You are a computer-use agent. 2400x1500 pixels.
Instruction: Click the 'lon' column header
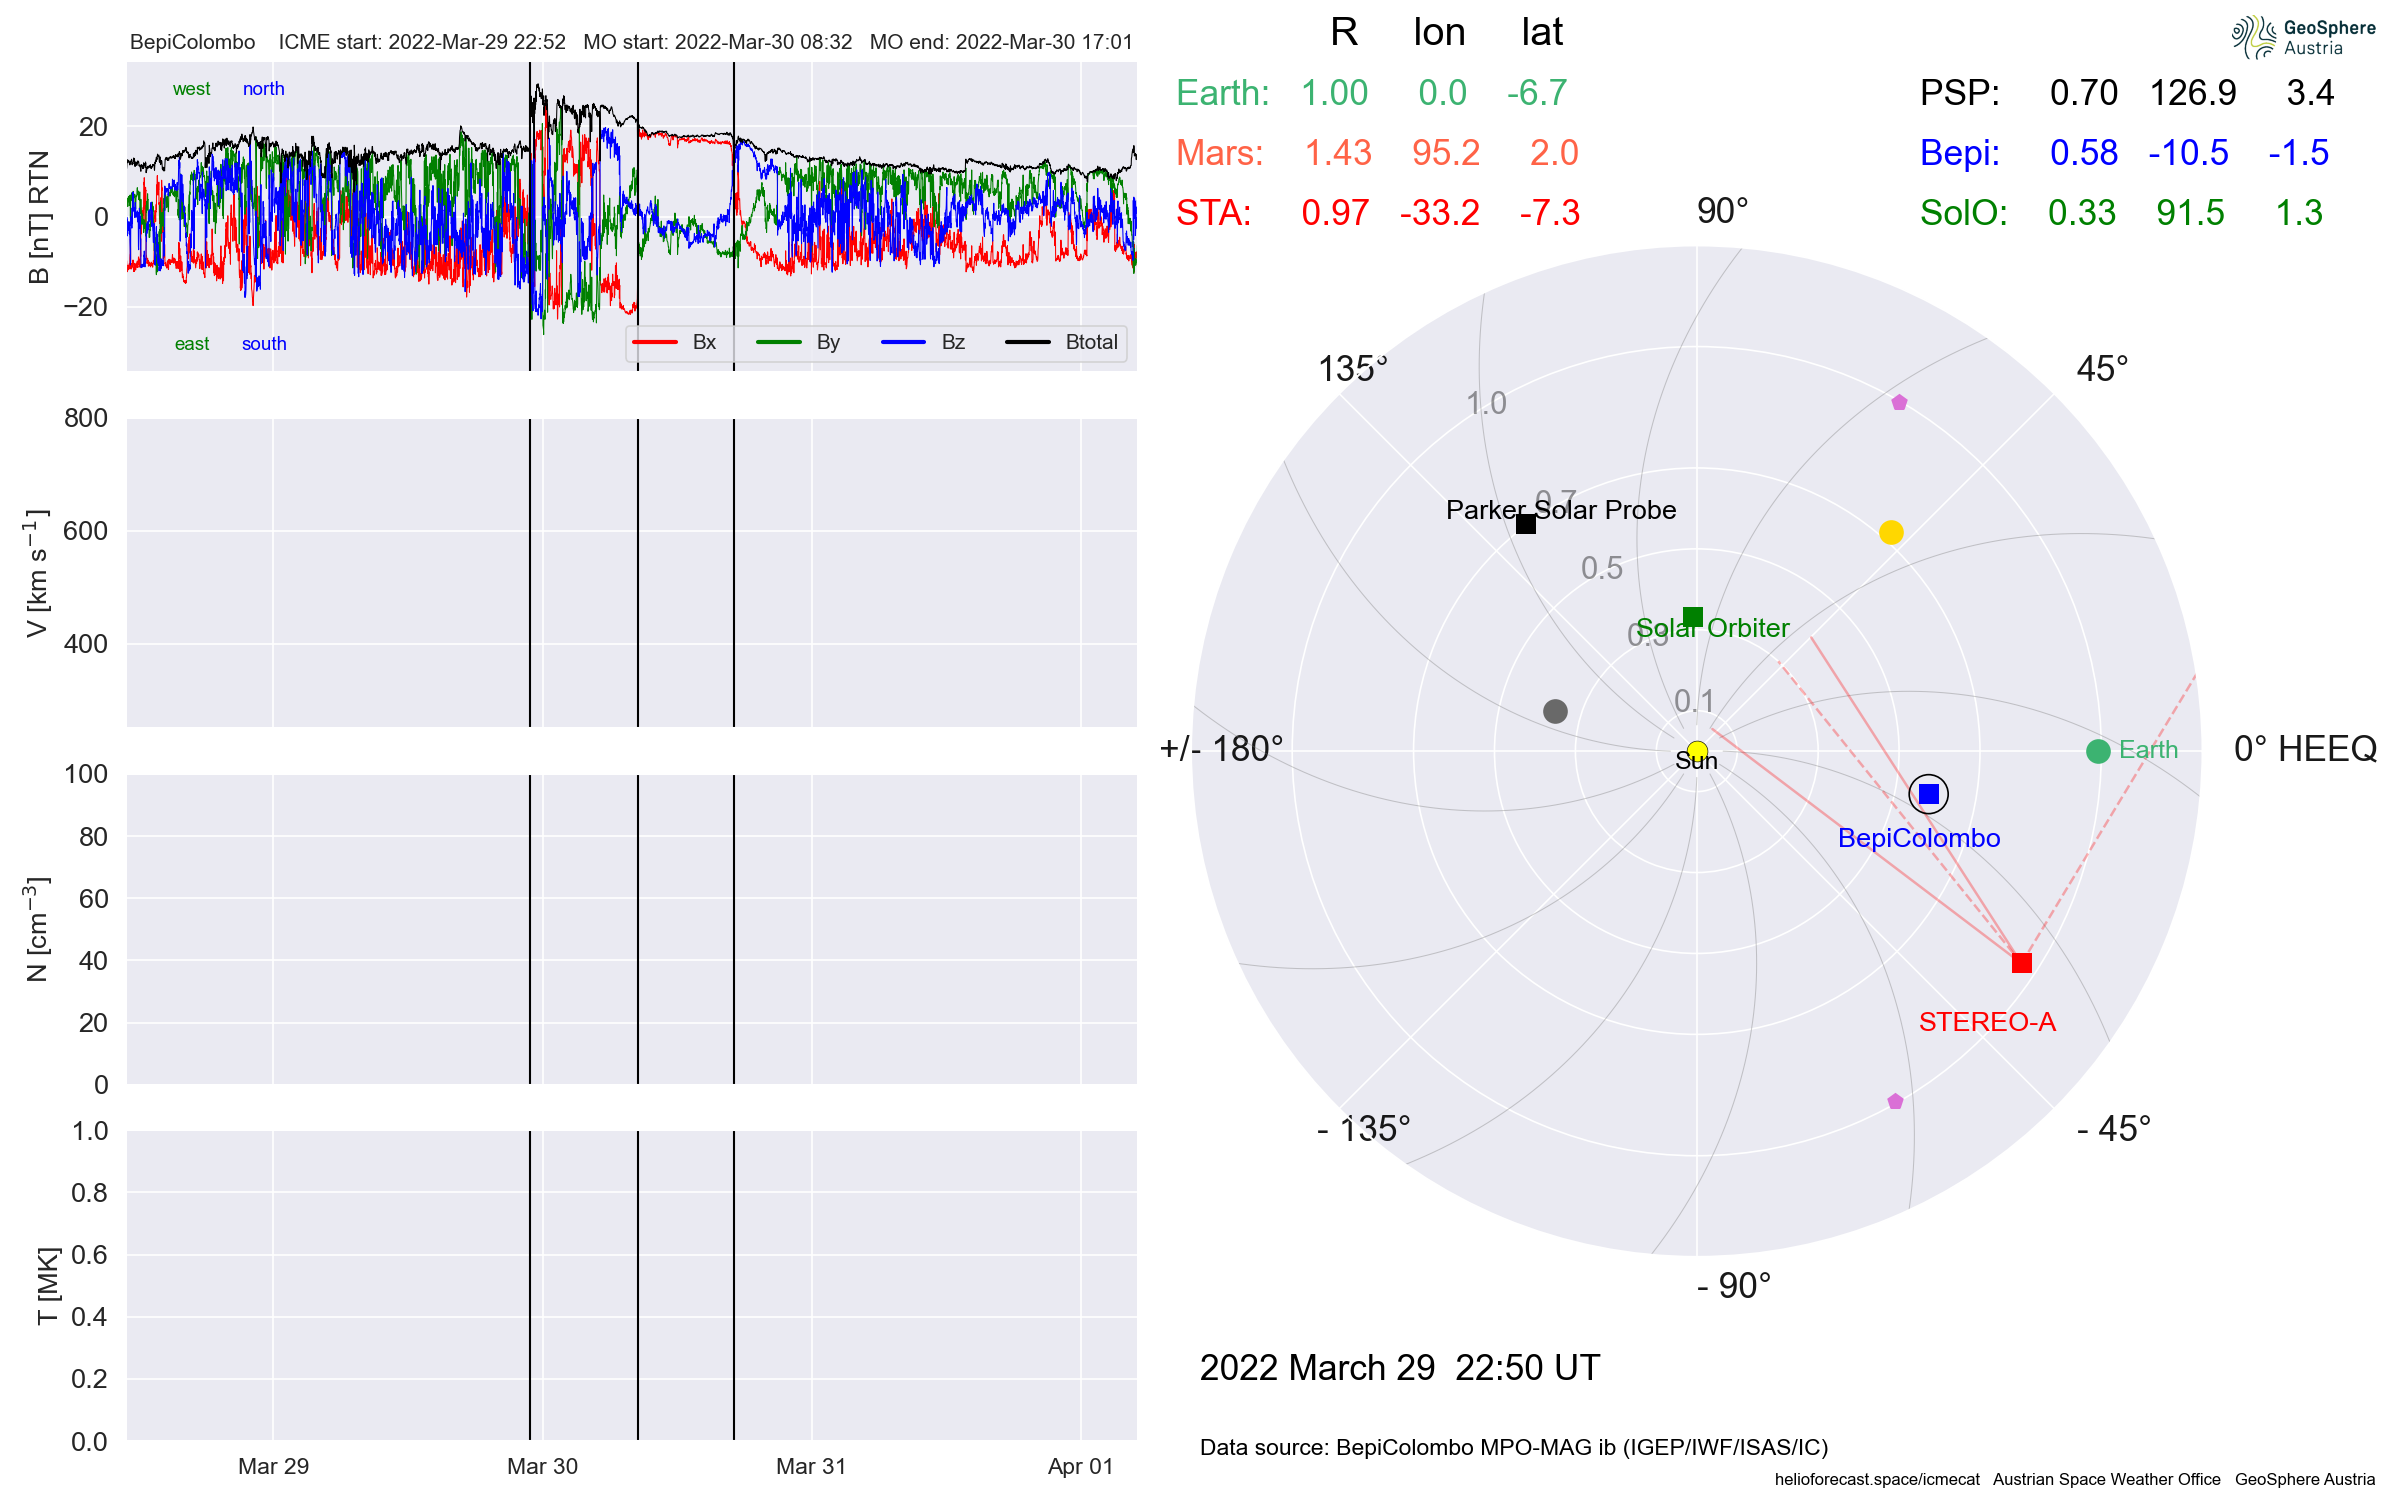1439,33
